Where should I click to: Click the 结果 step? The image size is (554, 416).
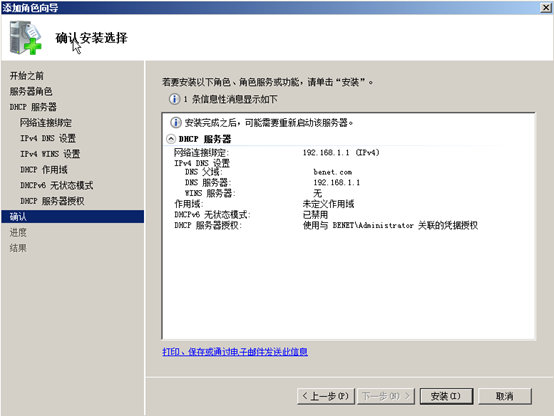click(18, 248)
